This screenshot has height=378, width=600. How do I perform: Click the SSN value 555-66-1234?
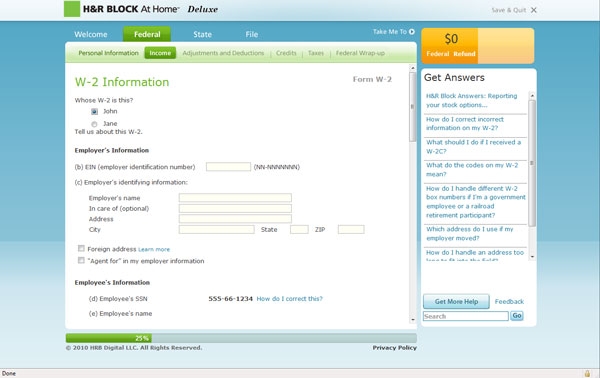(230, 299)
